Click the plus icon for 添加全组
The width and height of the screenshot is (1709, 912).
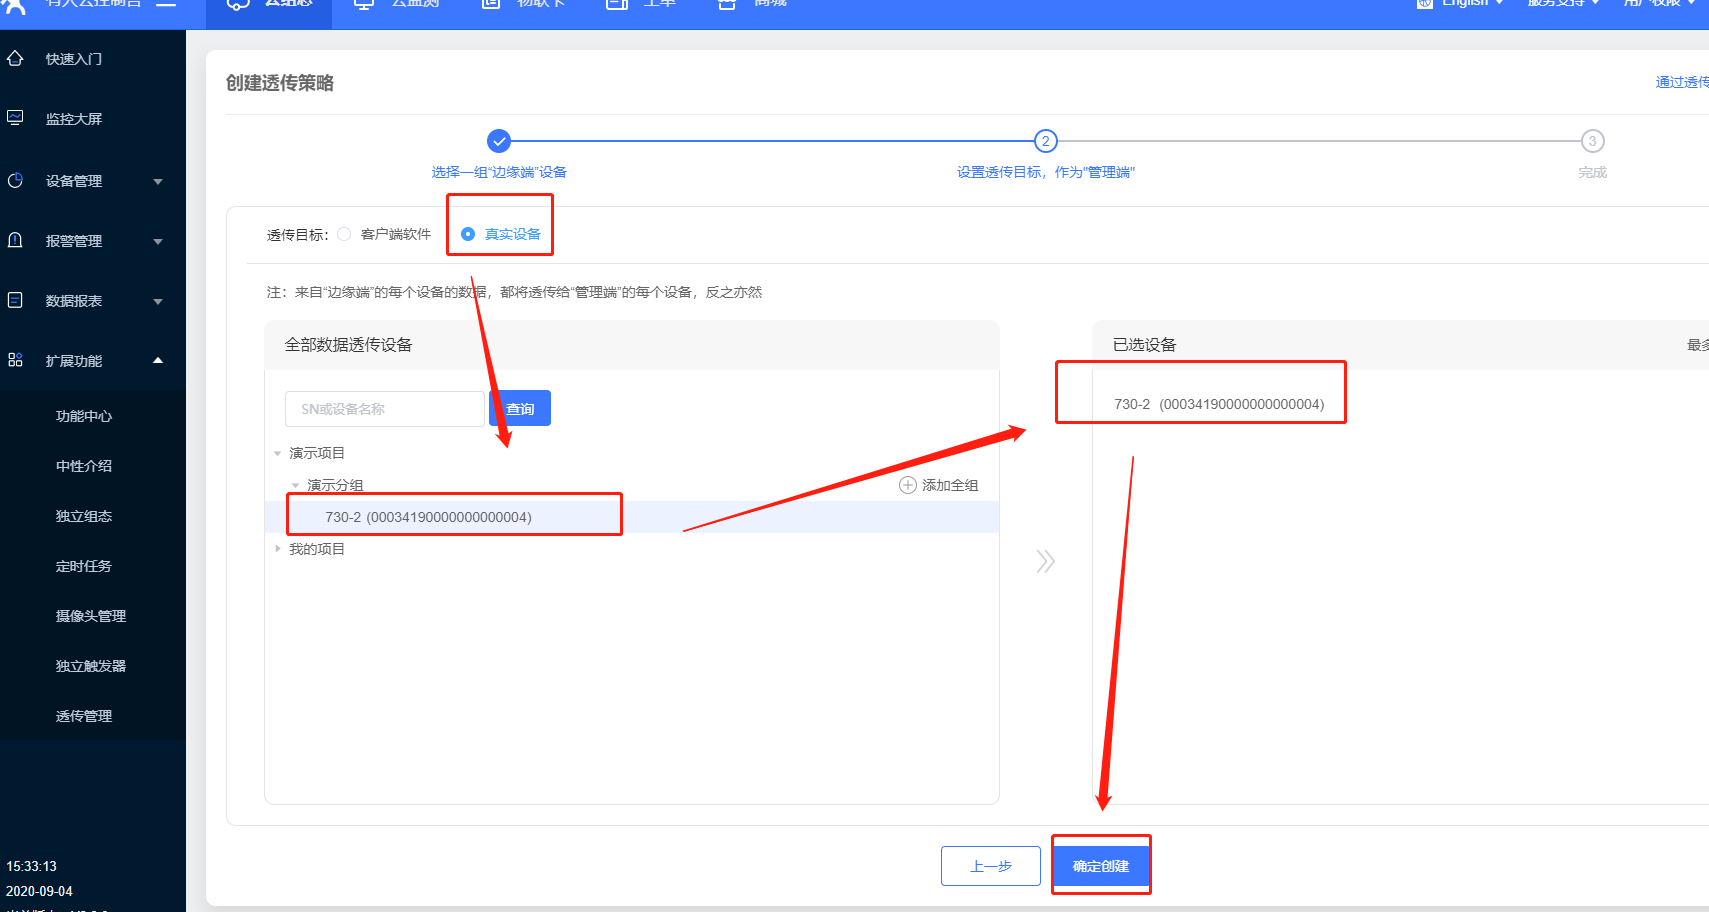tap(908, 485)
